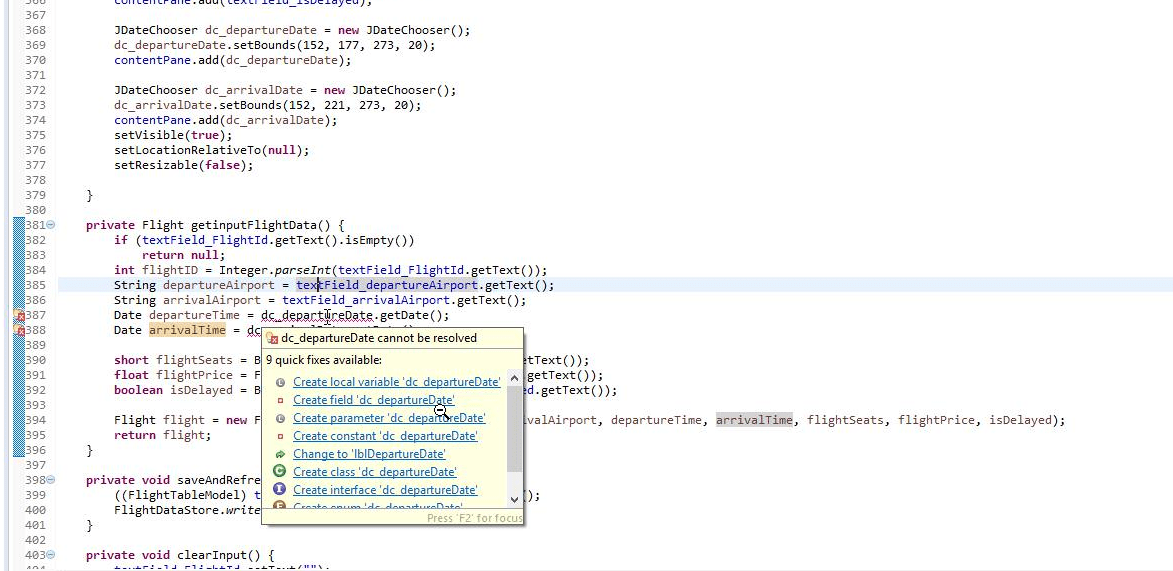Click 'flightPrice' argument on line 394

point(936,420)
